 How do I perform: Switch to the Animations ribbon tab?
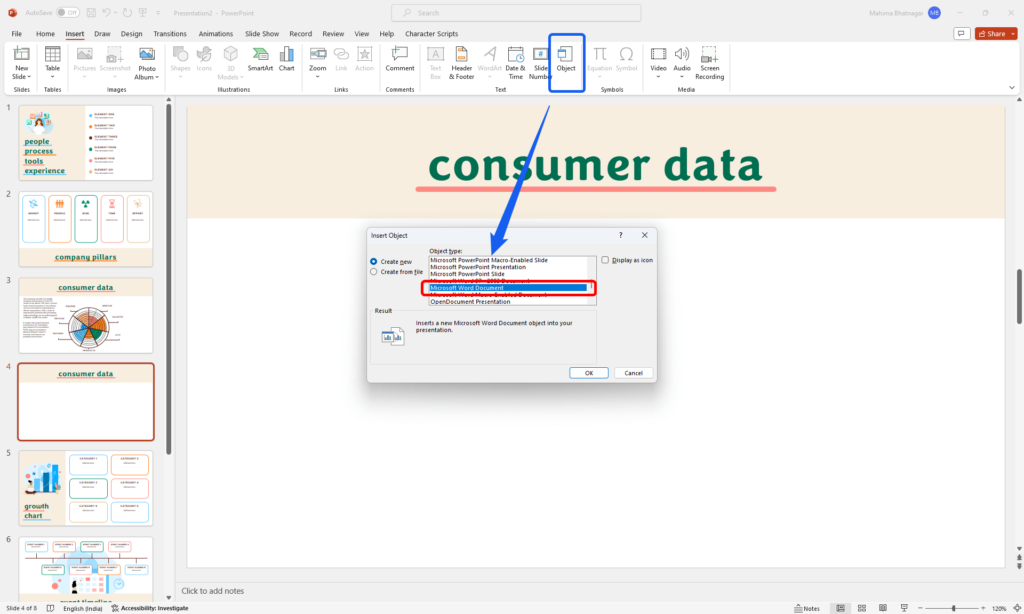pos(215,33)
